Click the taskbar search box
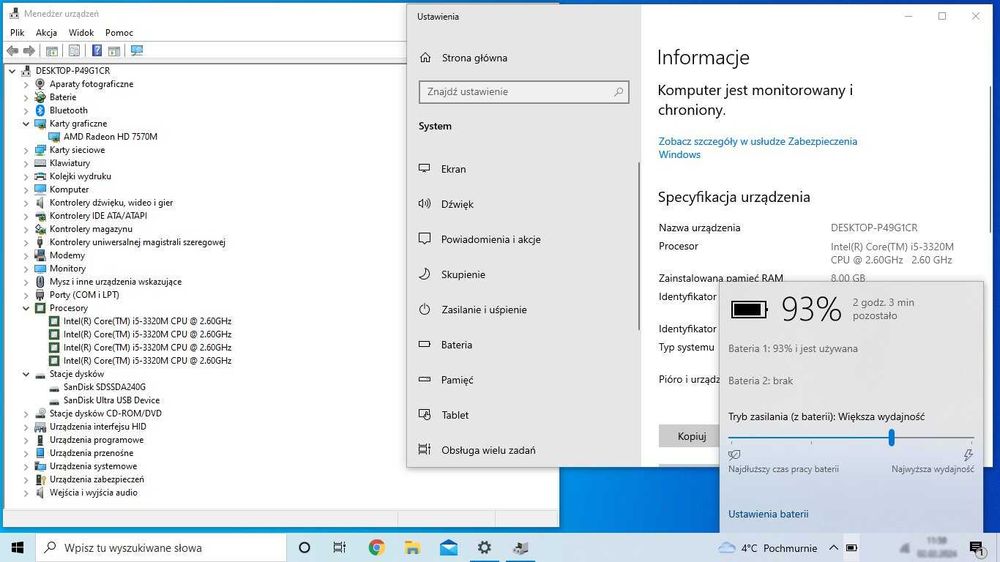The height and width of the screenshot is (562, 1000). tap(161, 547)
